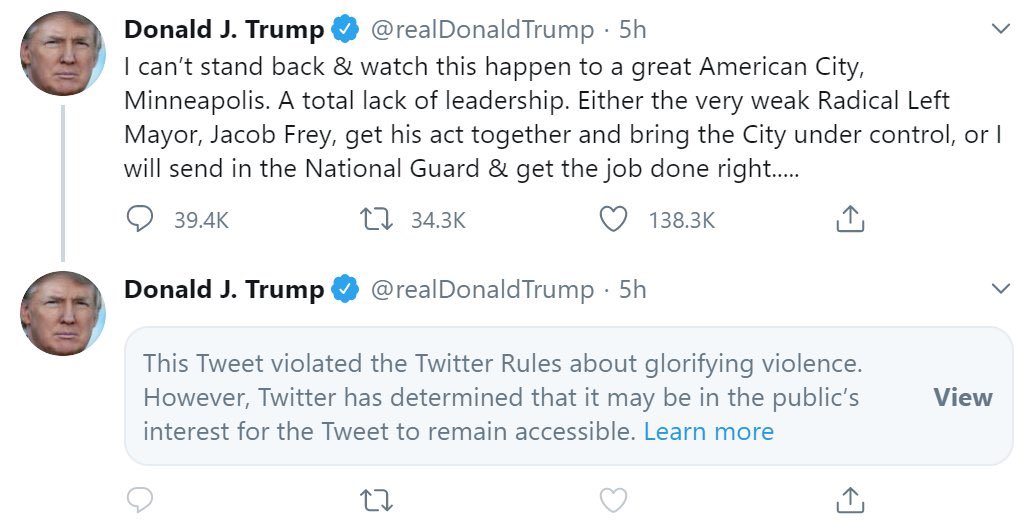This screenshot has width=1035, height=531.
Task: Click the verified badge on the first tweet
Action: 346,30
